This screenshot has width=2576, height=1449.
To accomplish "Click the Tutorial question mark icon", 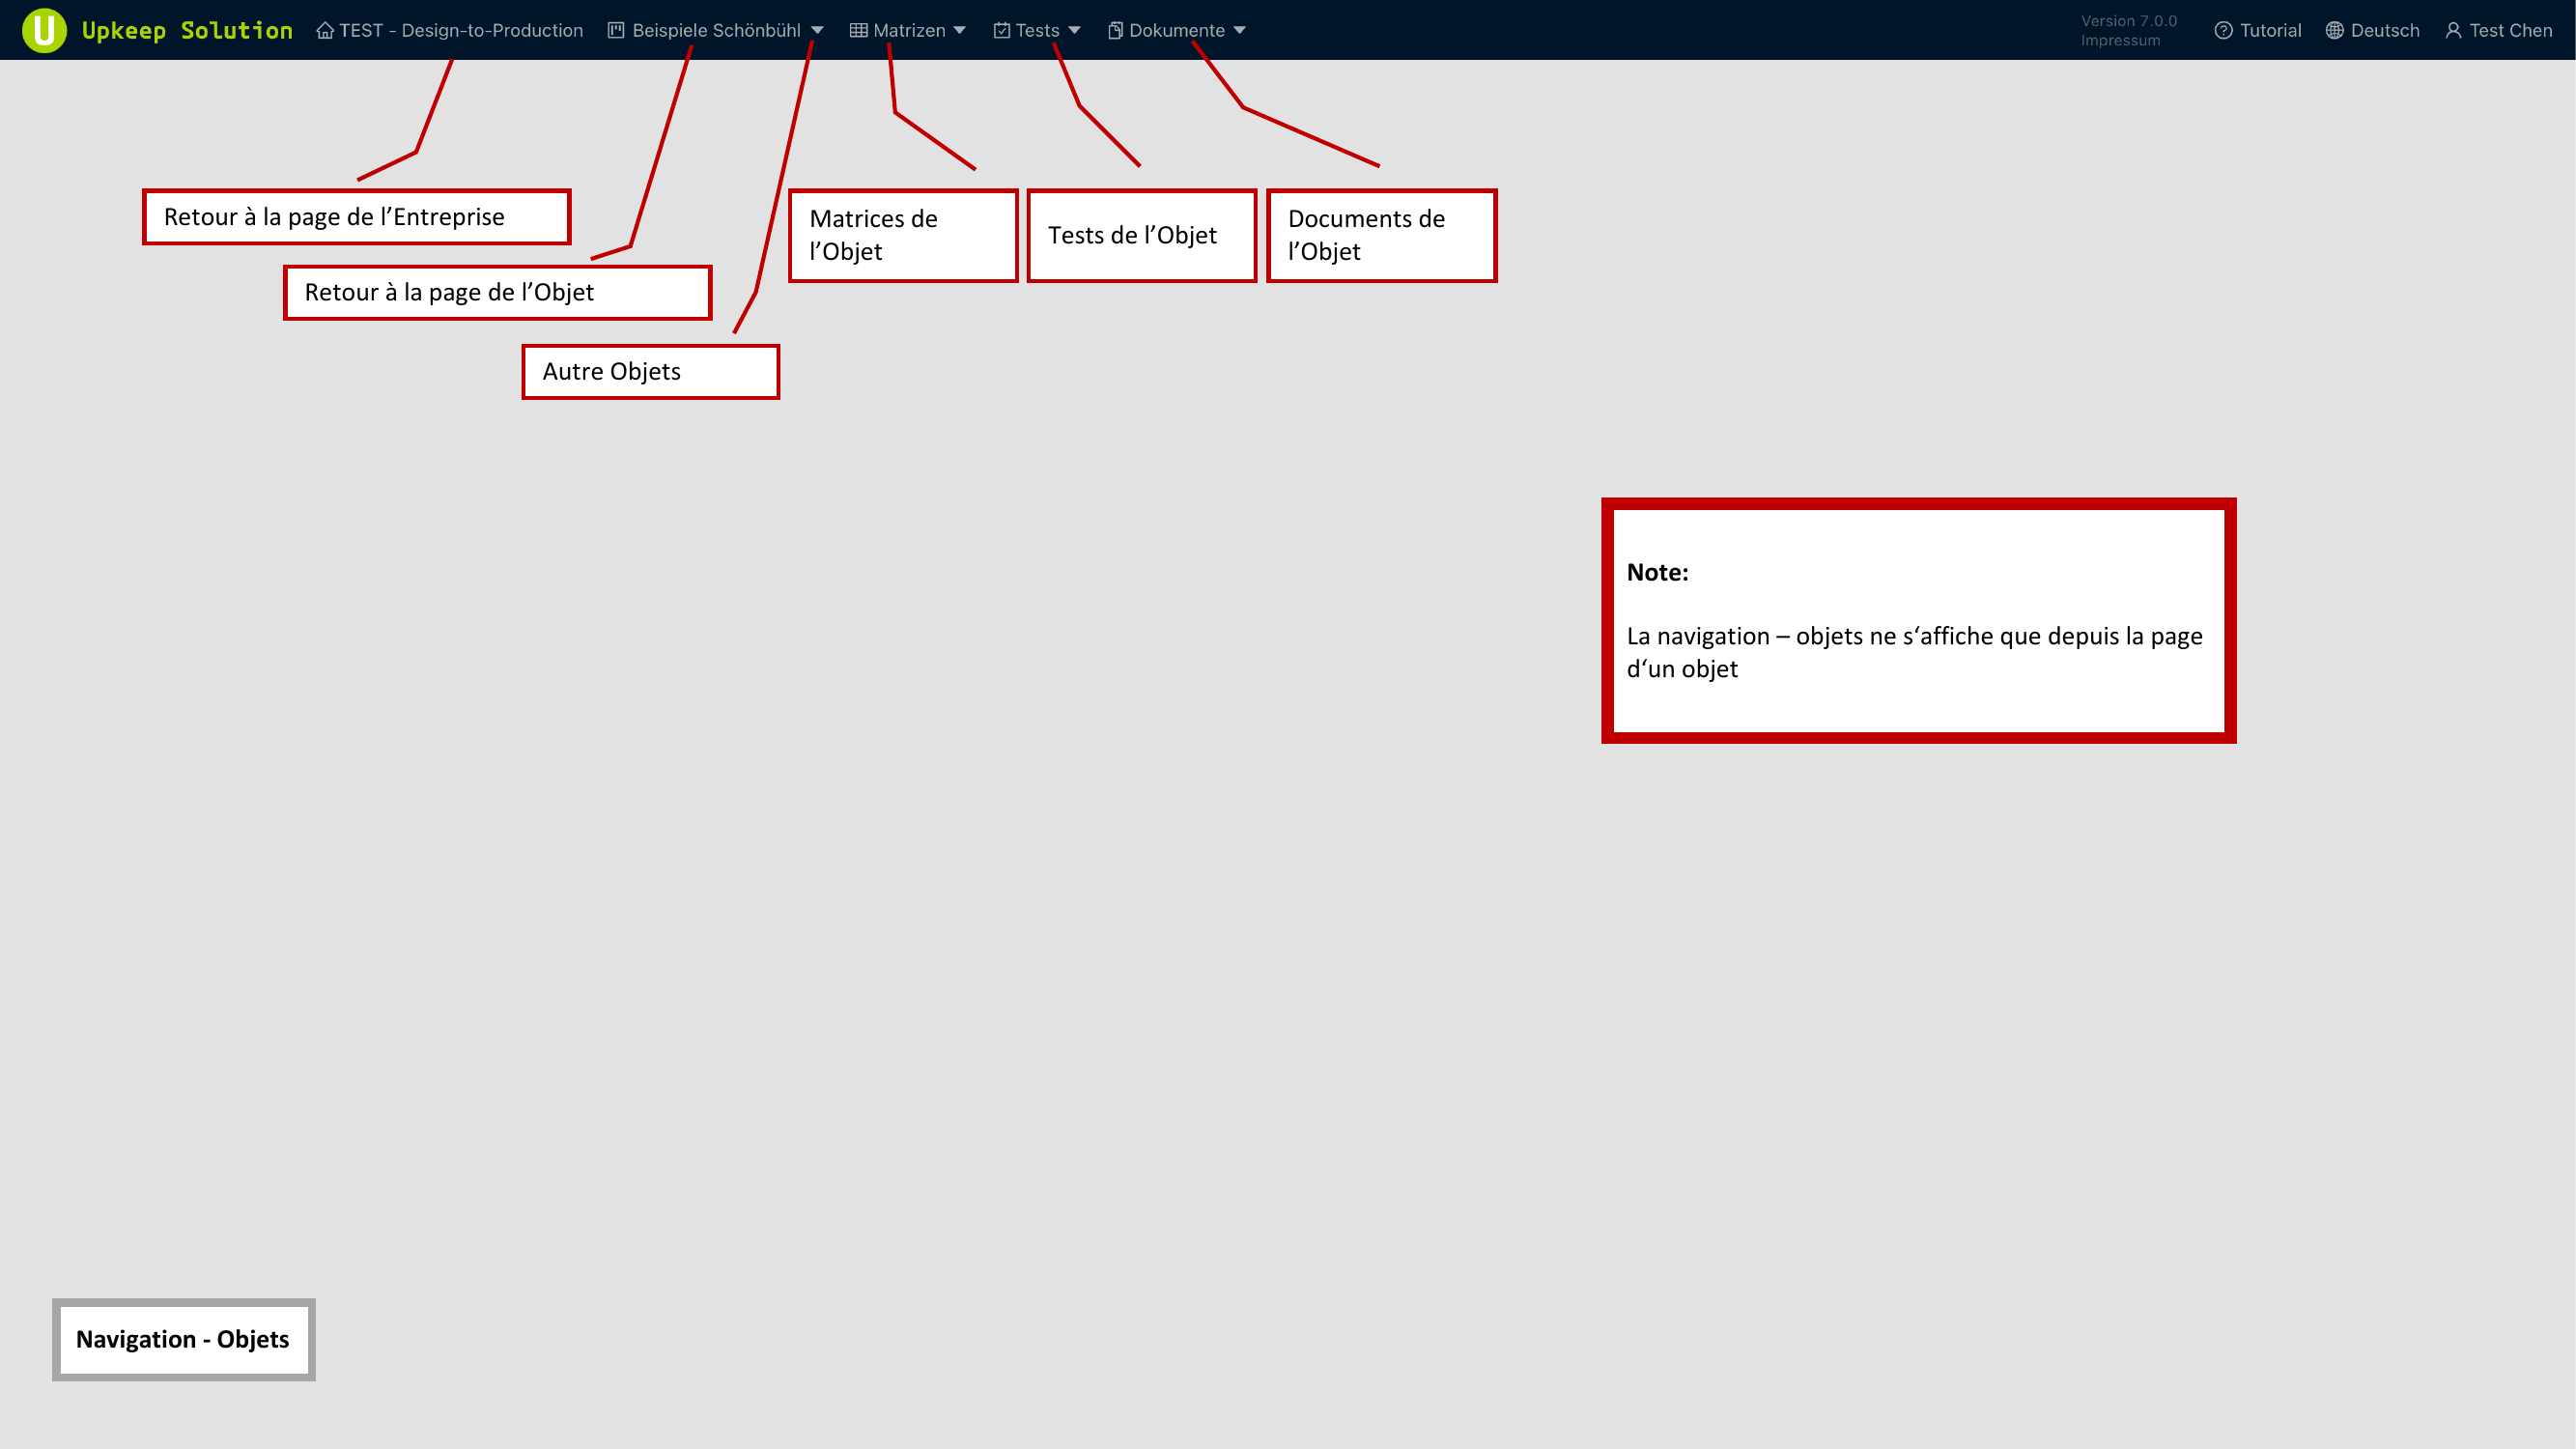I will click(2223, 30).
